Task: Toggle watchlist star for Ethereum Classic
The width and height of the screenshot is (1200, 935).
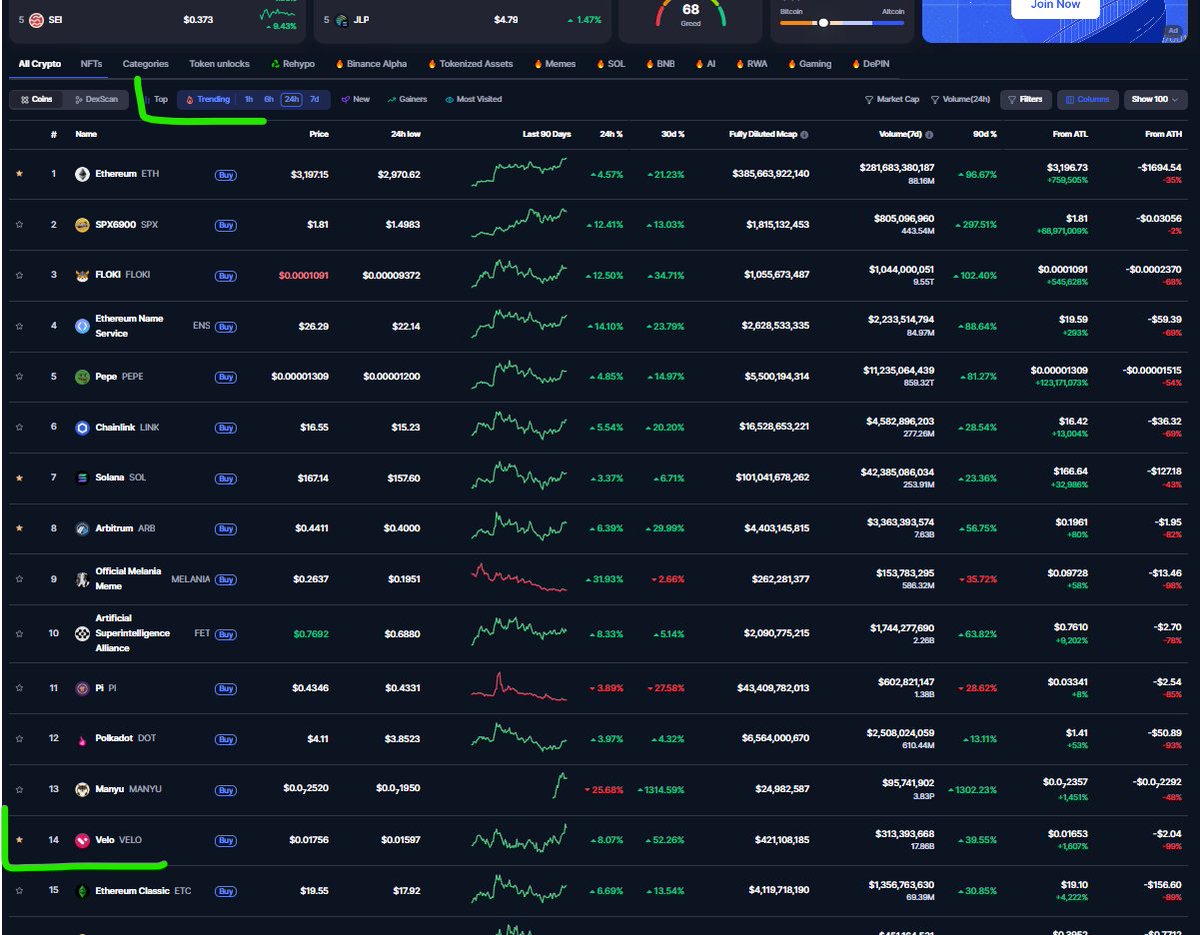Action: [19, 891]
